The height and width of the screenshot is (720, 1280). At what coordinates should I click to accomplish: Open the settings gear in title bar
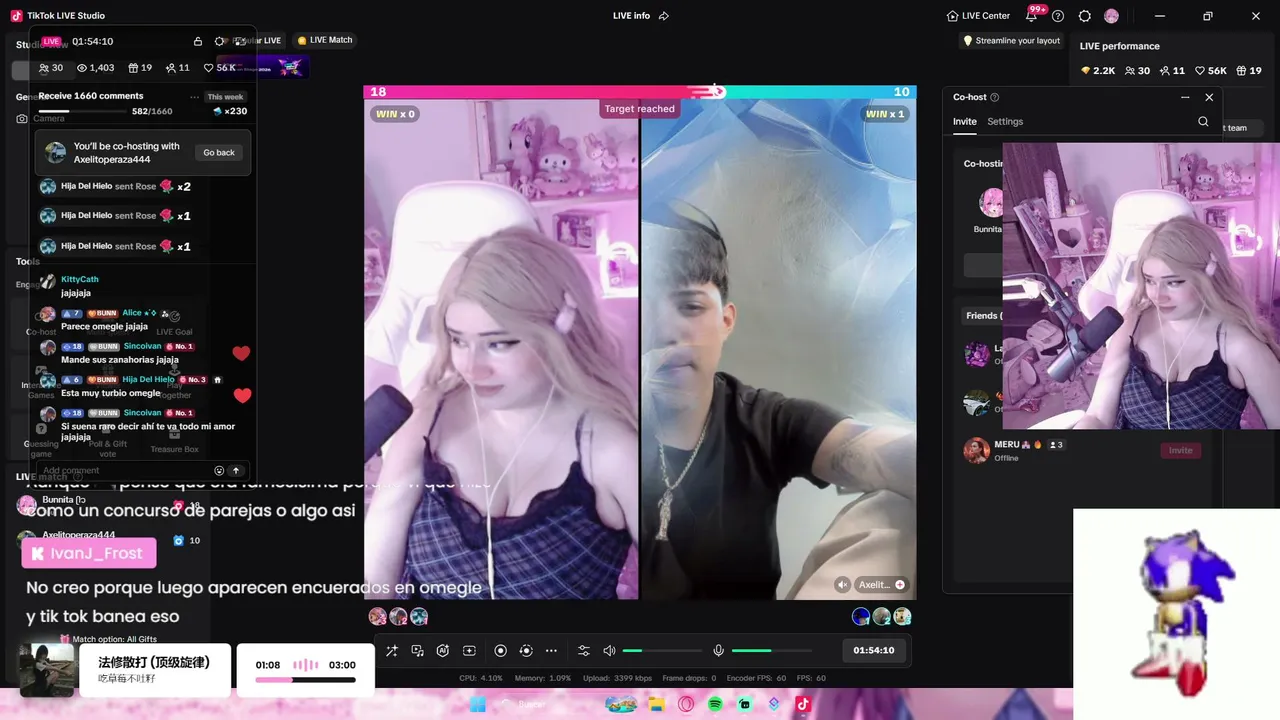(1085, 16)
